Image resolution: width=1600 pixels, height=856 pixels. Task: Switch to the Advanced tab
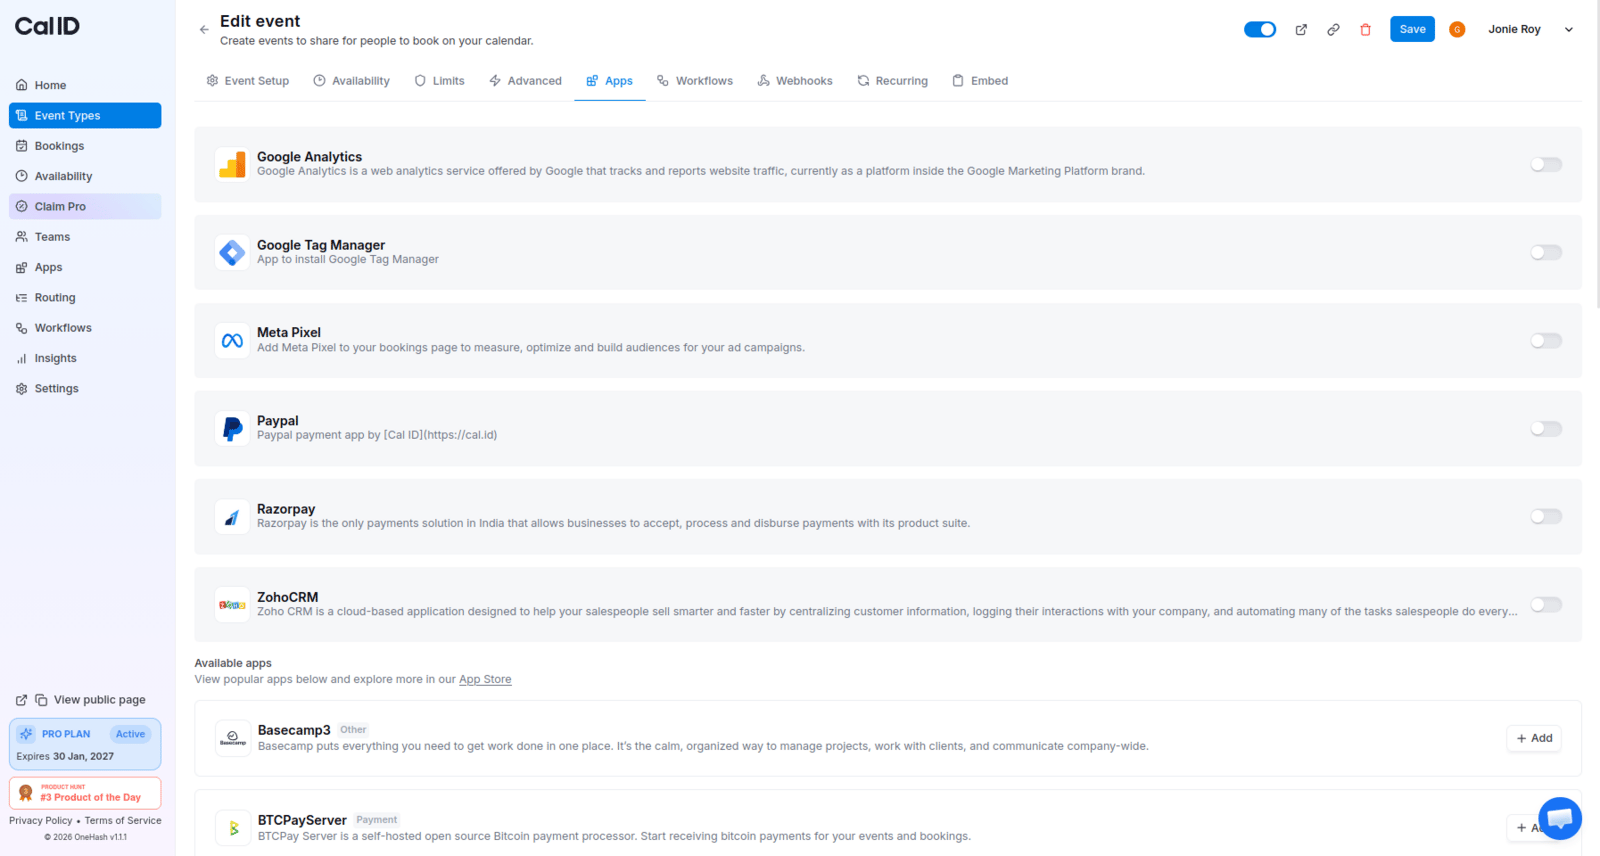coord(525,81)
